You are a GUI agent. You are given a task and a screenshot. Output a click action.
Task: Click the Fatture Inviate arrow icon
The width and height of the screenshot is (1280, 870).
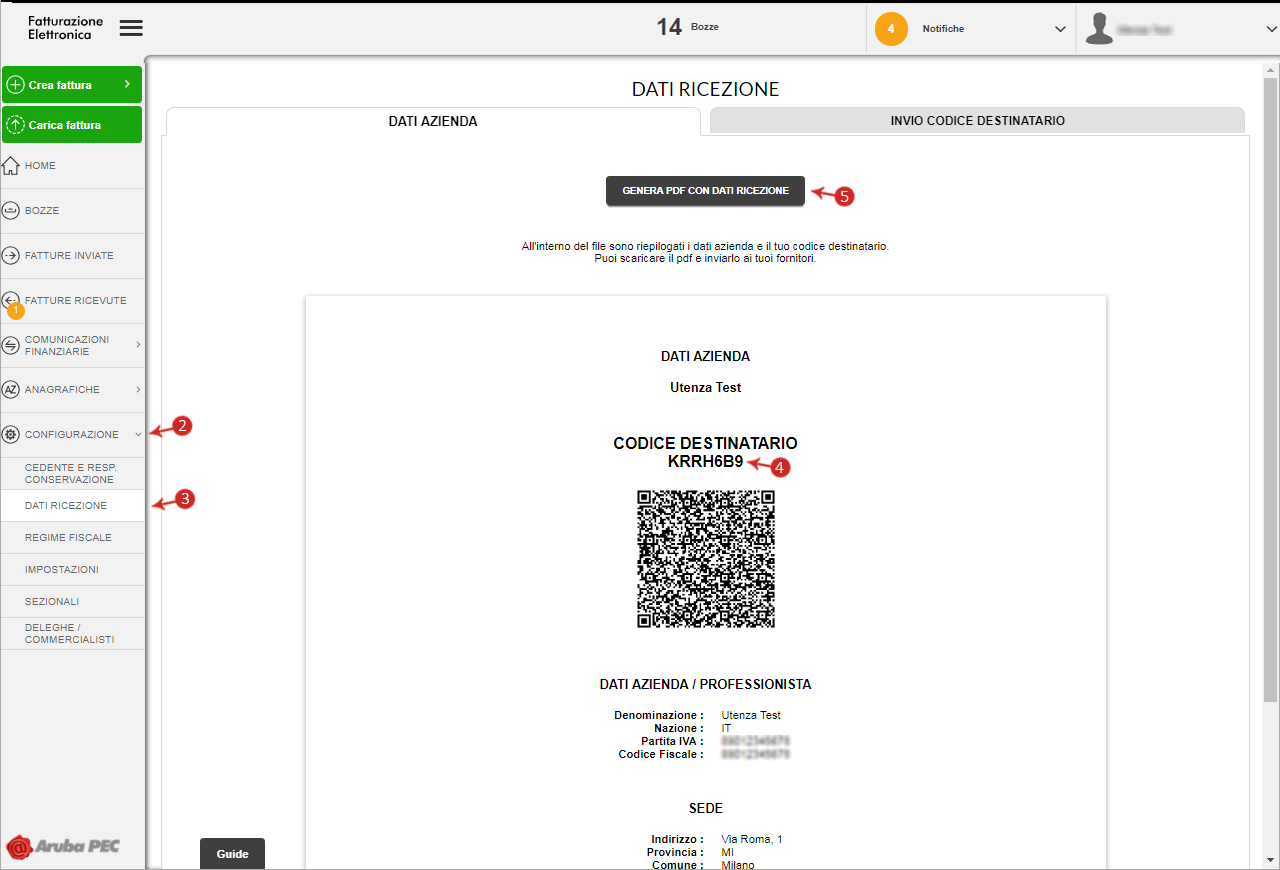click(11, 256)
